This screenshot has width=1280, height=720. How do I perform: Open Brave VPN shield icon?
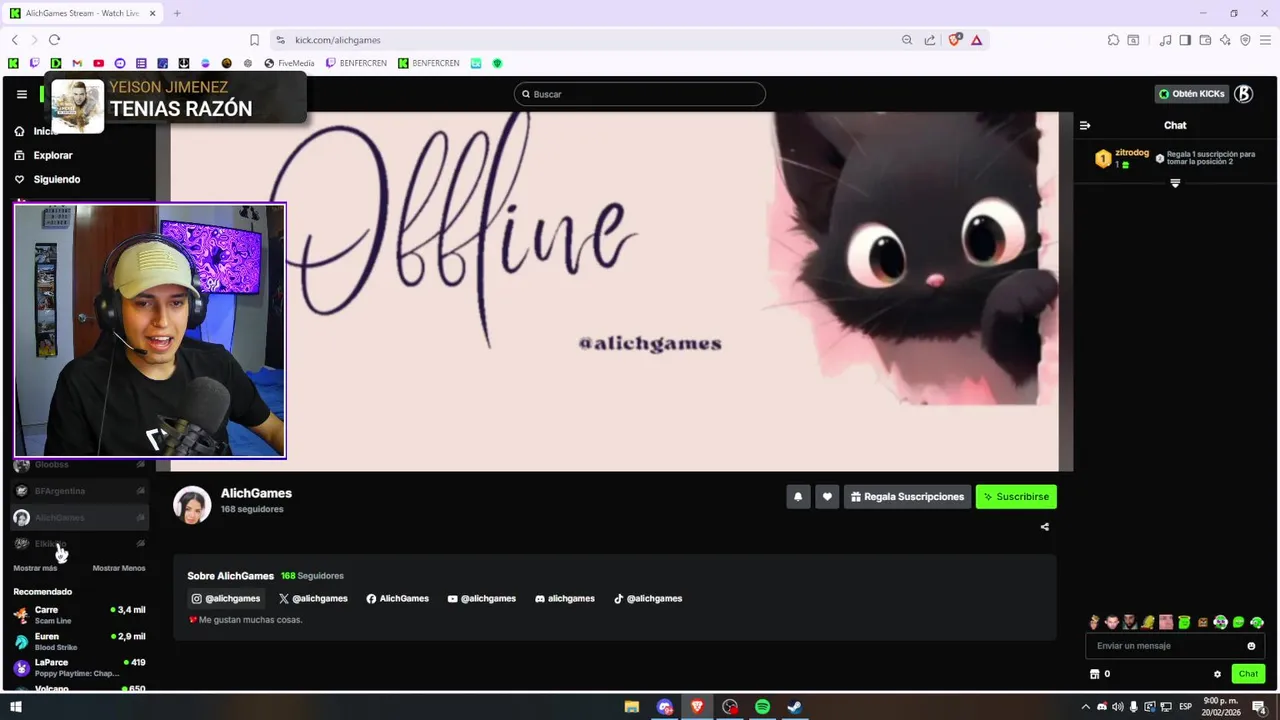coord(1245,40)
